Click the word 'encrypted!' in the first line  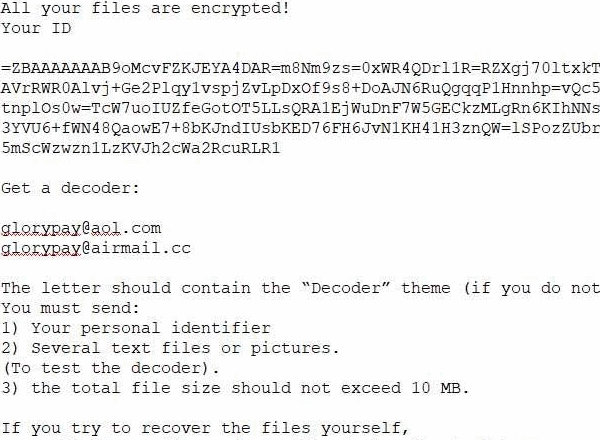pos(240,9)
